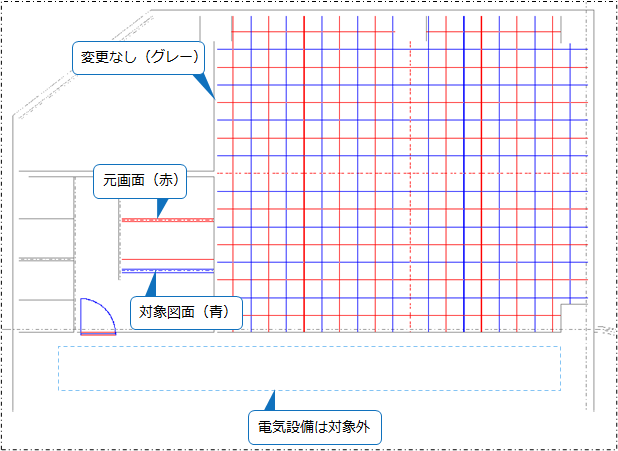Click the pointer tip of 変更なし callout
This screenshot has height=451, width=618.
tap(214, 98)
